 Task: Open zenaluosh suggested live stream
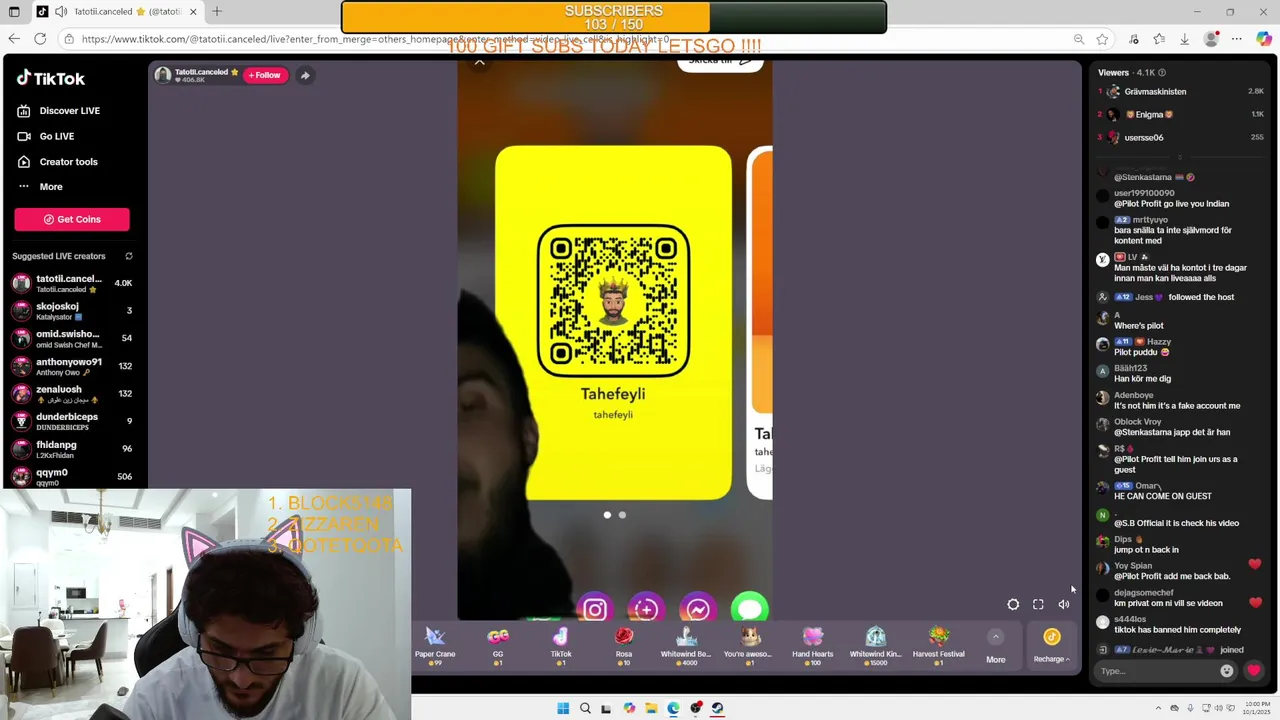point(72,394)
